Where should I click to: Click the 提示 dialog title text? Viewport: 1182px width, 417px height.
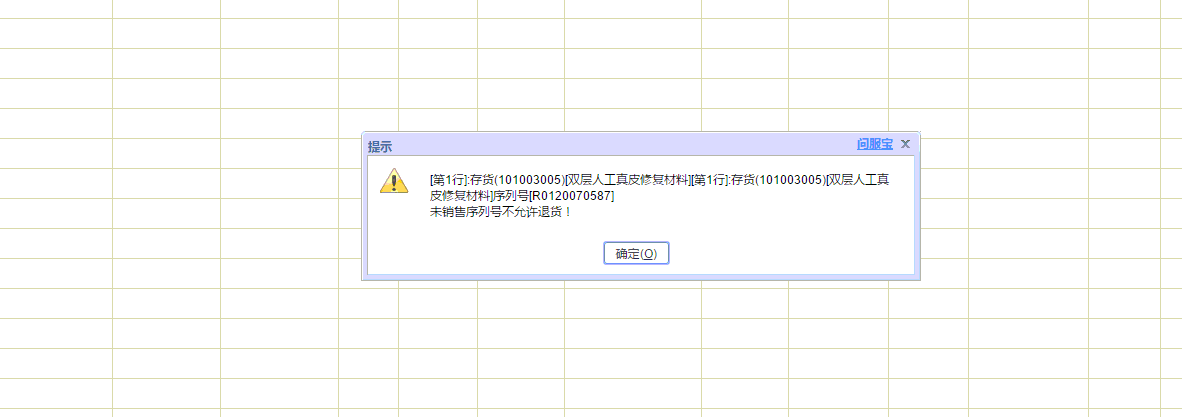pyautogui.click(x=380, y=146)
